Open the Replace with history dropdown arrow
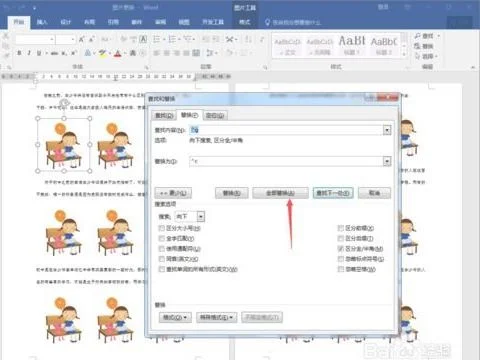 pos(387,161)
